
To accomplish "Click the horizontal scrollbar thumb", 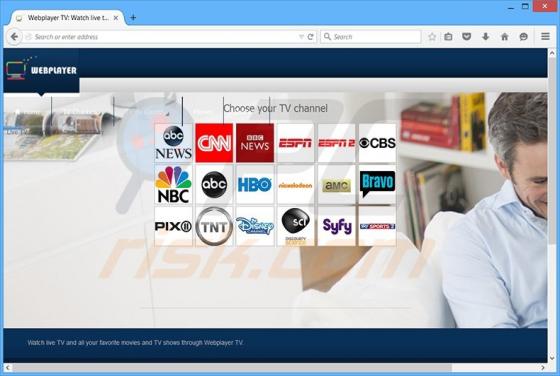I will (x=232, y=367).
